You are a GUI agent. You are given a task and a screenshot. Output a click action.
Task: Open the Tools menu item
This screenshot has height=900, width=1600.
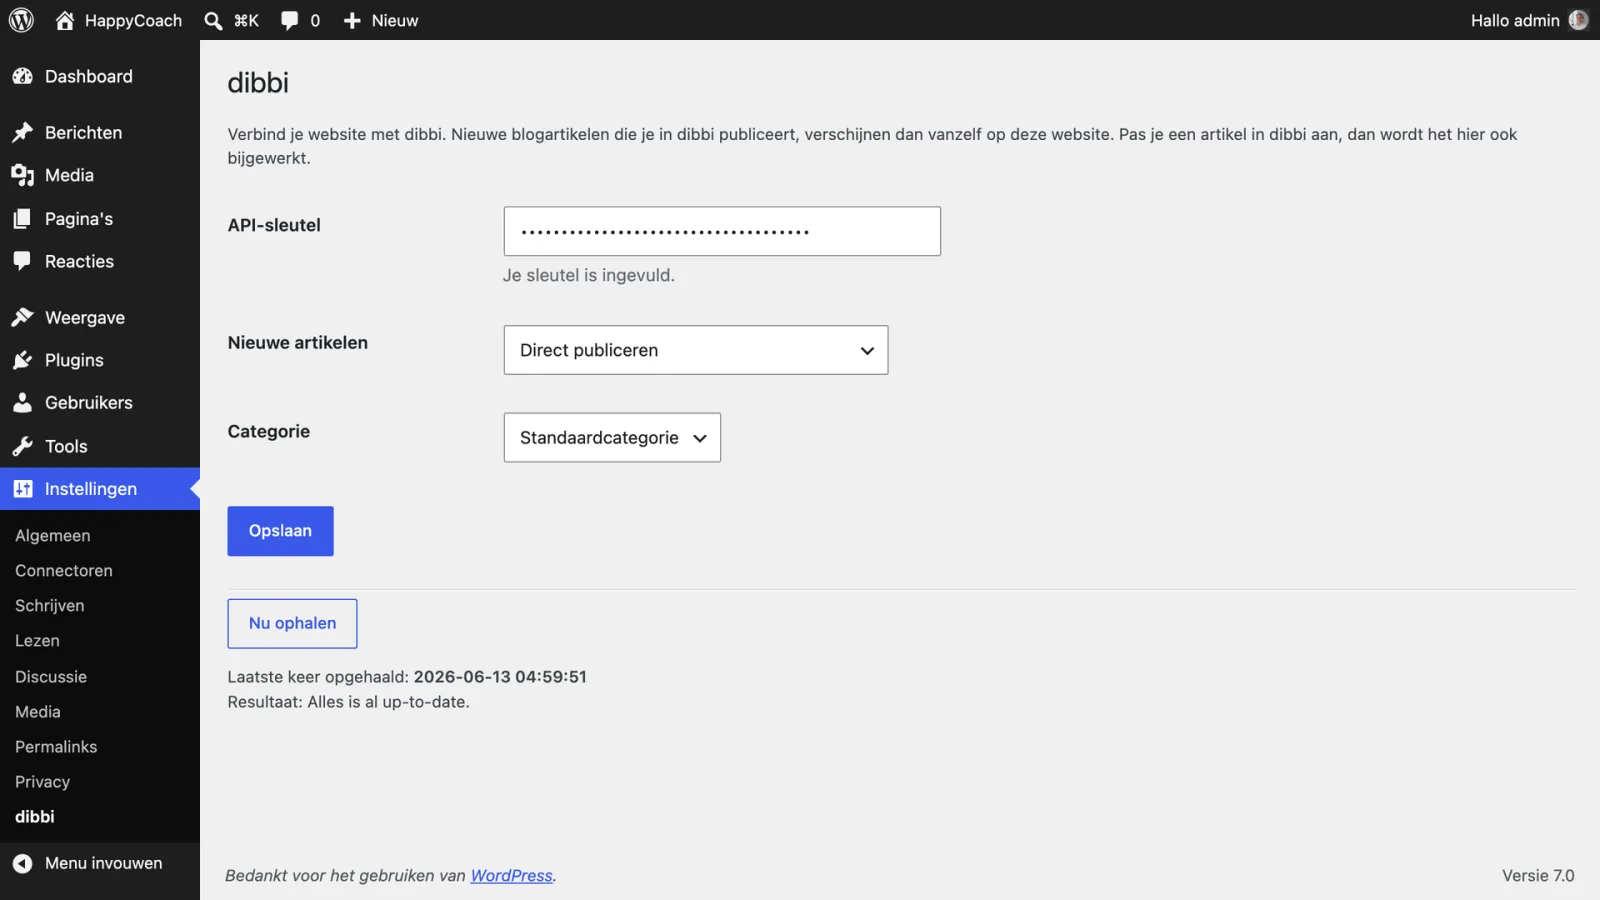pos(100,446)
